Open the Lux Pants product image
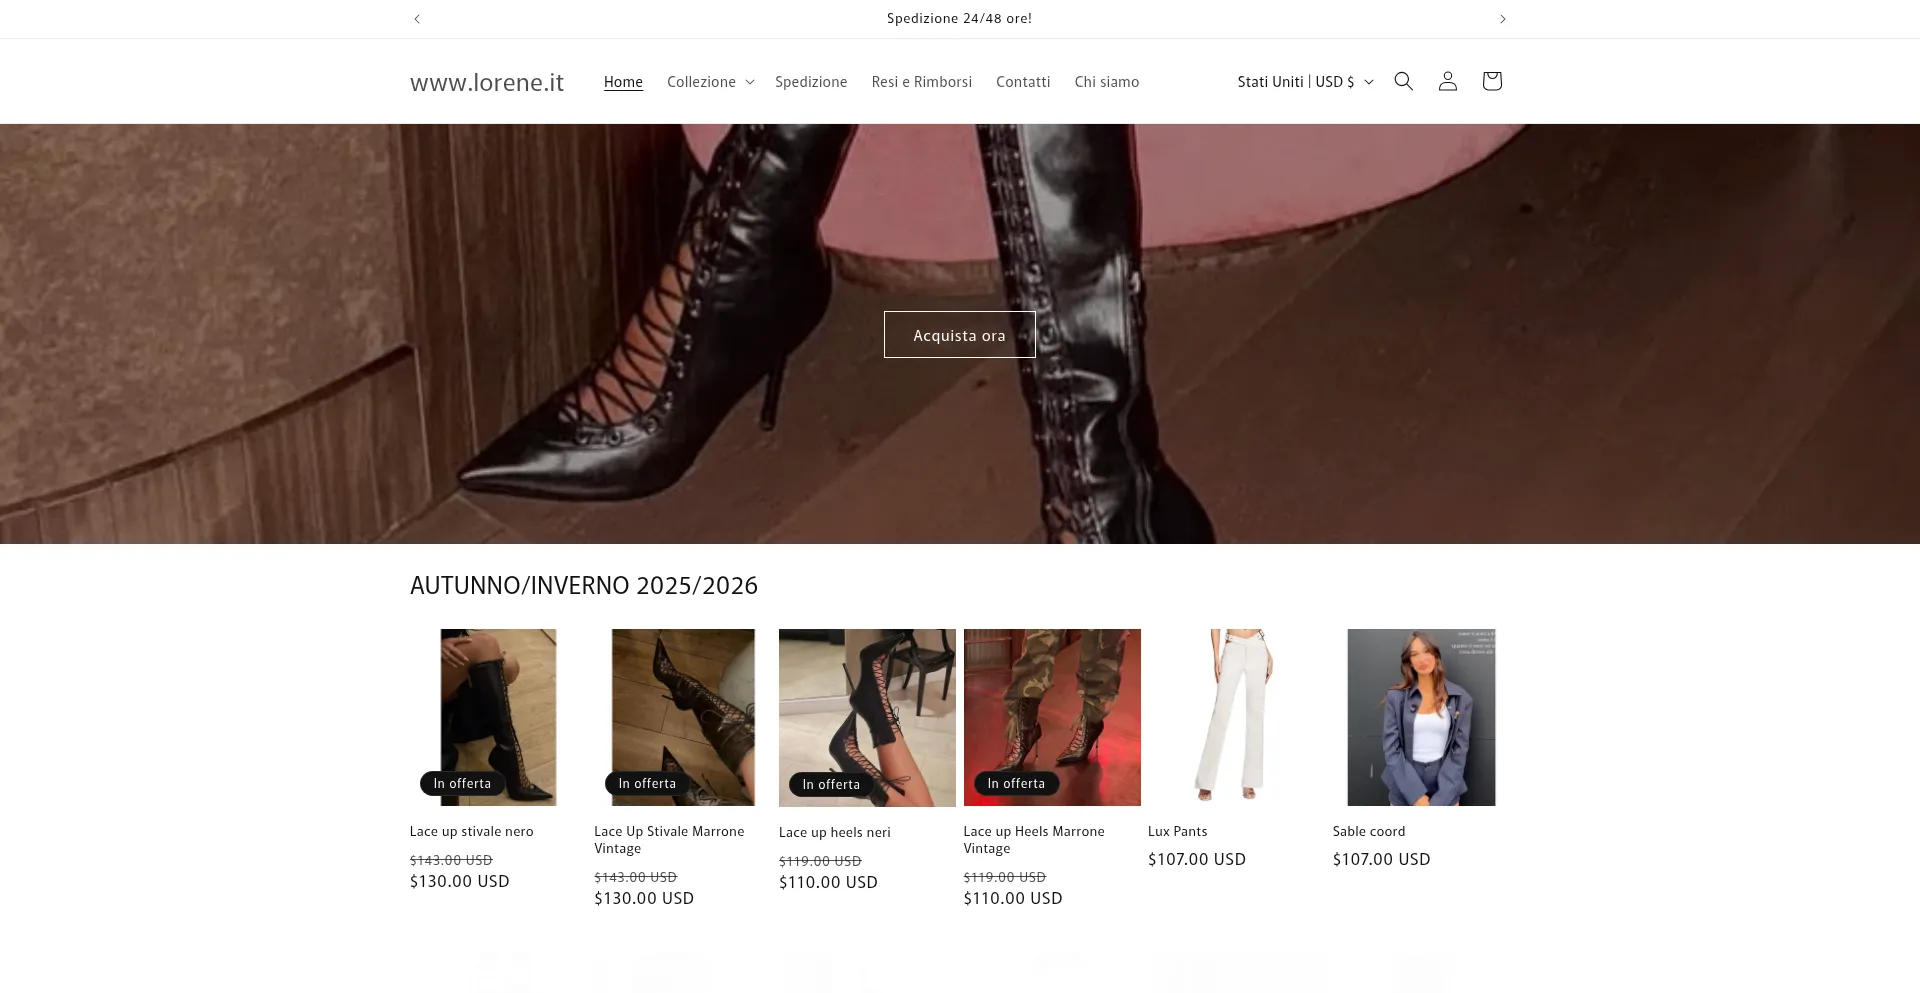The image size is (1920, 993). point(1236,716)
